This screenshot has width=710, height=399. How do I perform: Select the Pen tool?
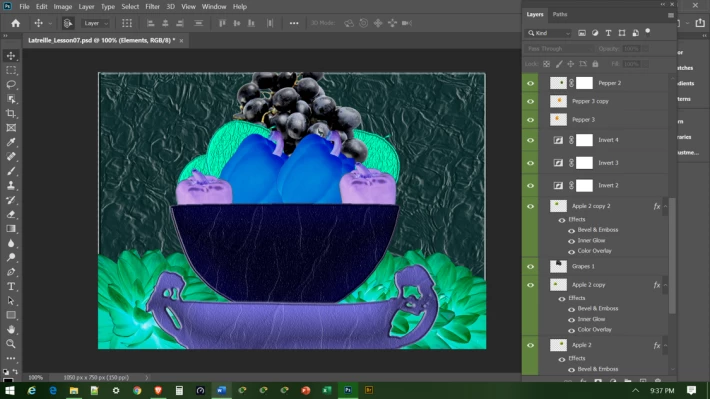(11, 272)
